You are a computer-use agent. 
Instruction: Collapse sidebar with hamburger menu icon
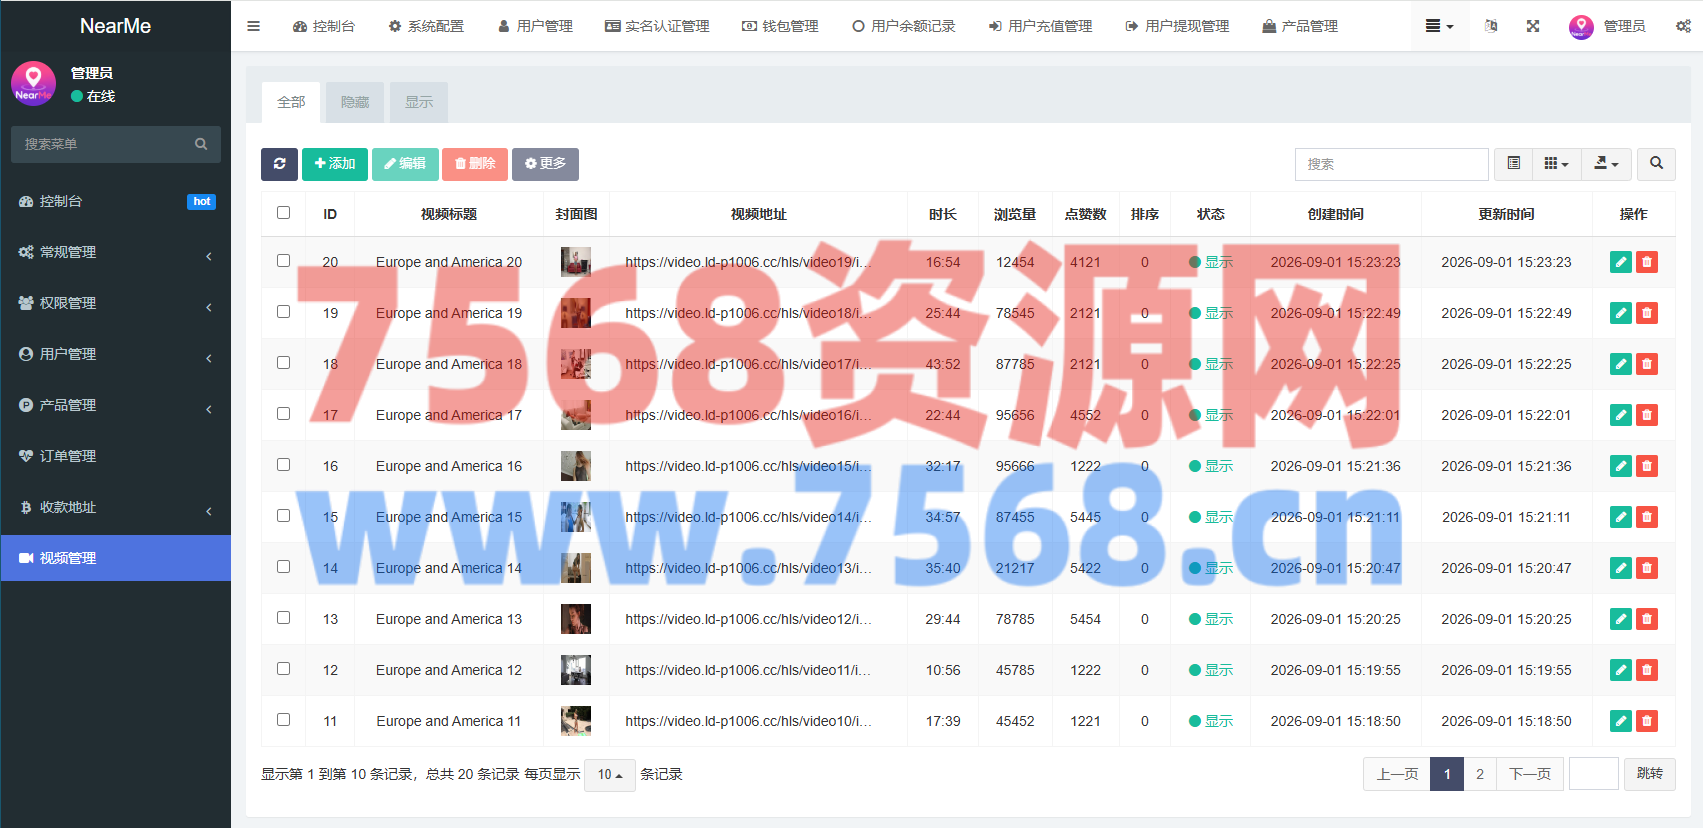pyautogui.click(x=253, y=26)
